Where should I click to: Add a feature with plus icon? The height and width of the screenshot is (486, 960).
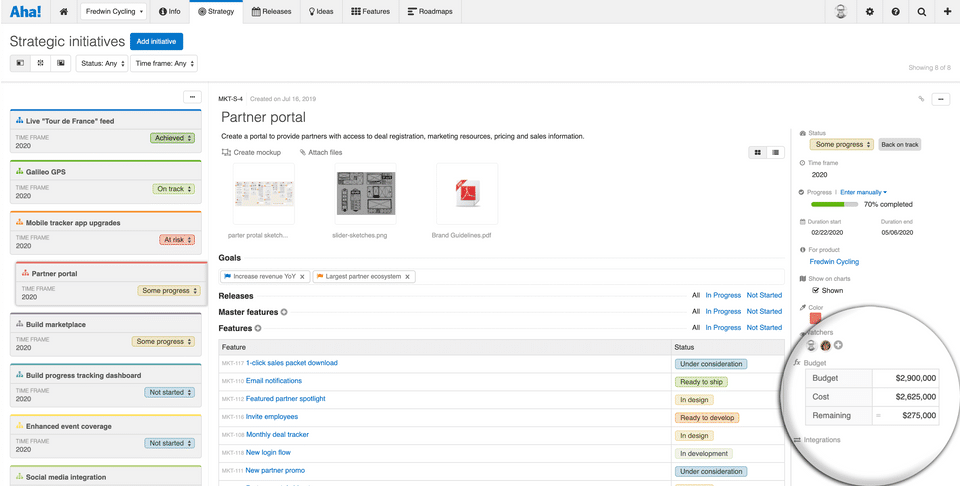click(x=258, y=329)
